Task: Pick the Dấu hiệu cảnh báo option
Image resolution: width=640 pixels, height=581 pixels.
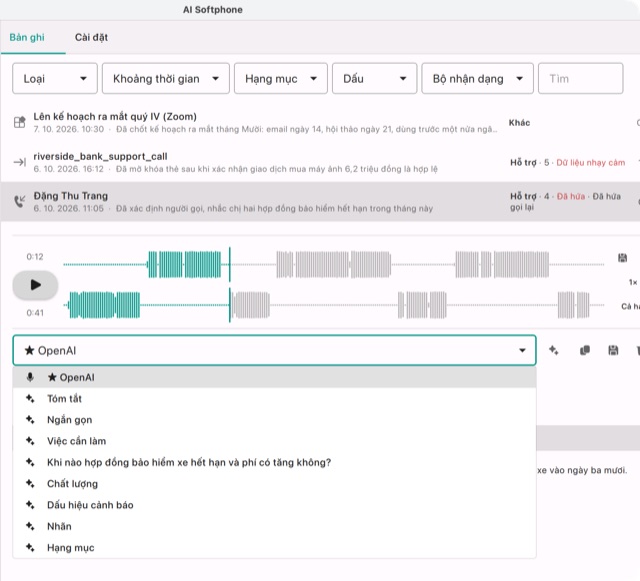Action: [274, 505]
